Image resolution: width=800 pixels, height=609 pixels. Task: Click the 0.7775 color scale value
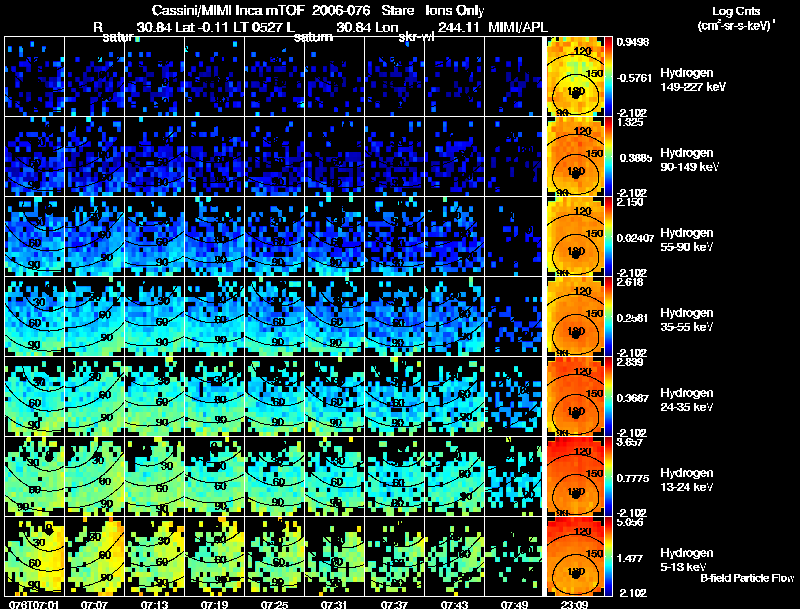633,478
